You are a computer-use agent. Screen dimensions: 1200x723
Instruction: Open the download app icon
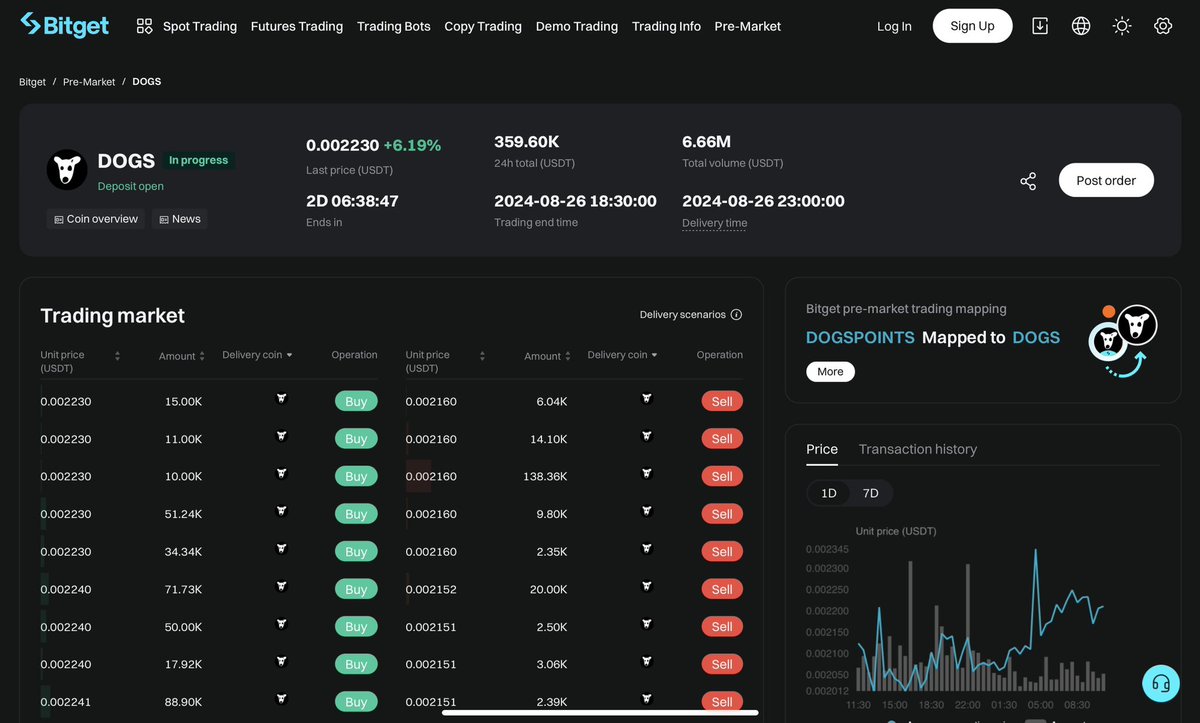pyautogui.click(x=1040, y=26)
